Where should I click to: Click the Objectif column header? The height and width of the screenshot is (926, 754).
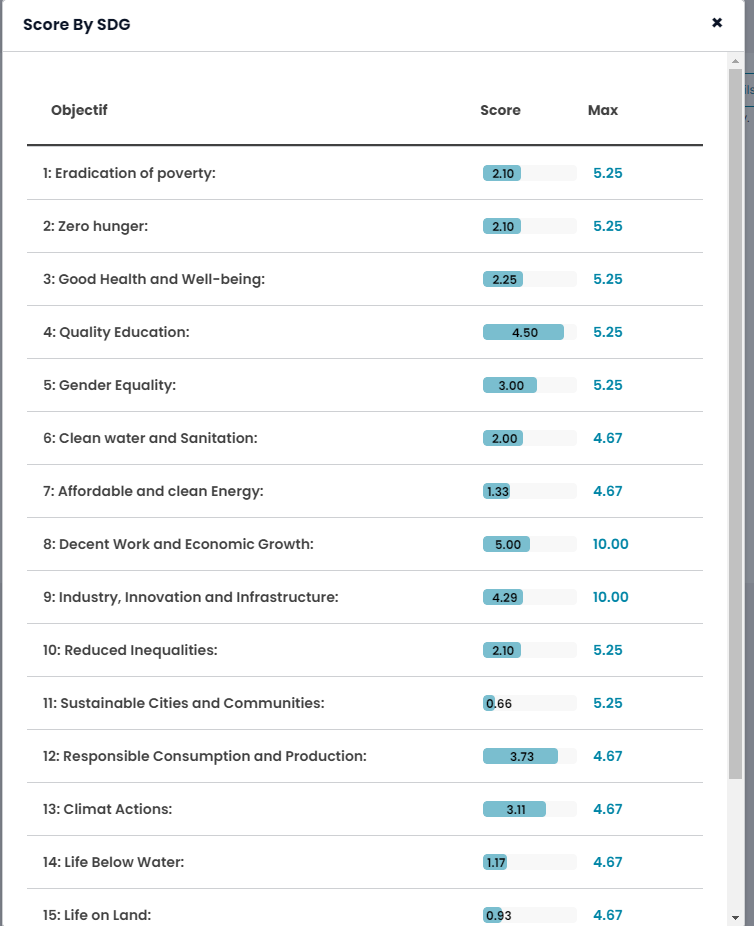(x=79, y=110)
